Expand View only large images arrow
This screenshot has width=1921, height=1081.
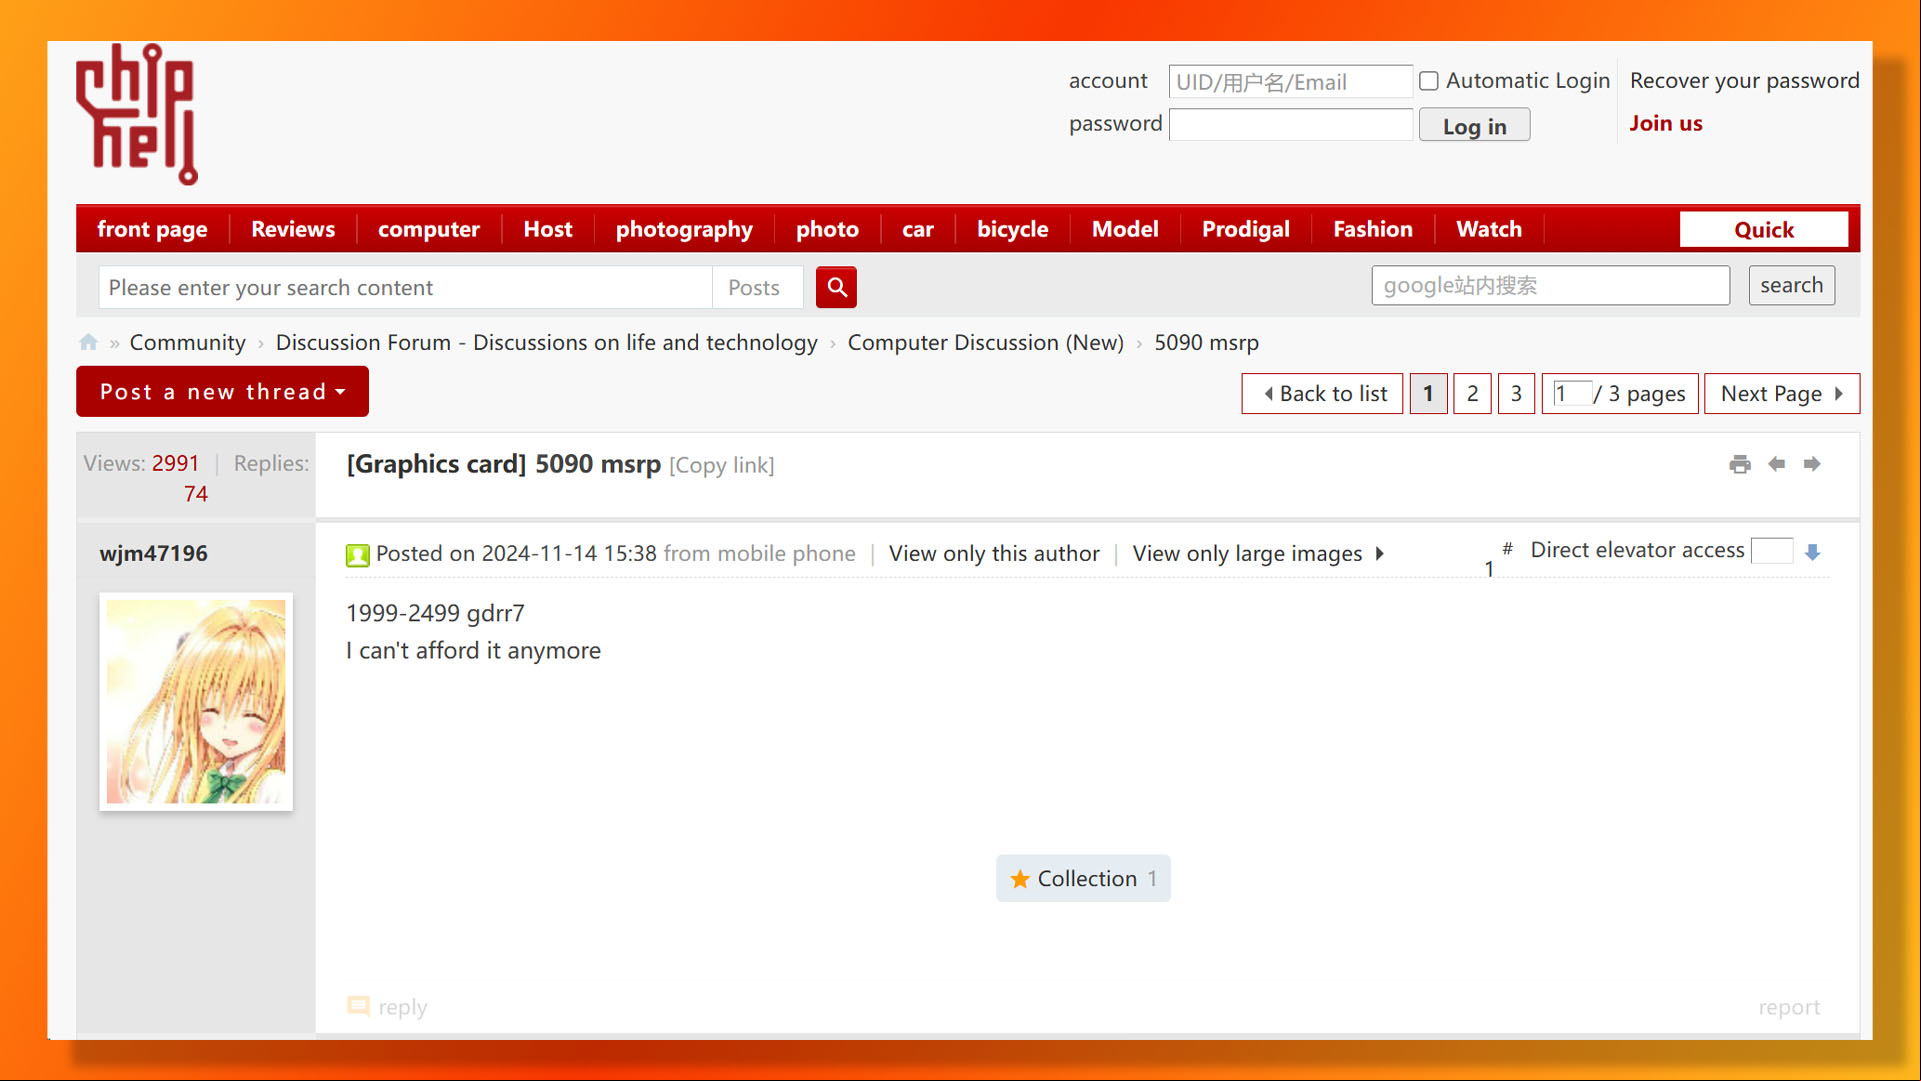point(1380,554)
